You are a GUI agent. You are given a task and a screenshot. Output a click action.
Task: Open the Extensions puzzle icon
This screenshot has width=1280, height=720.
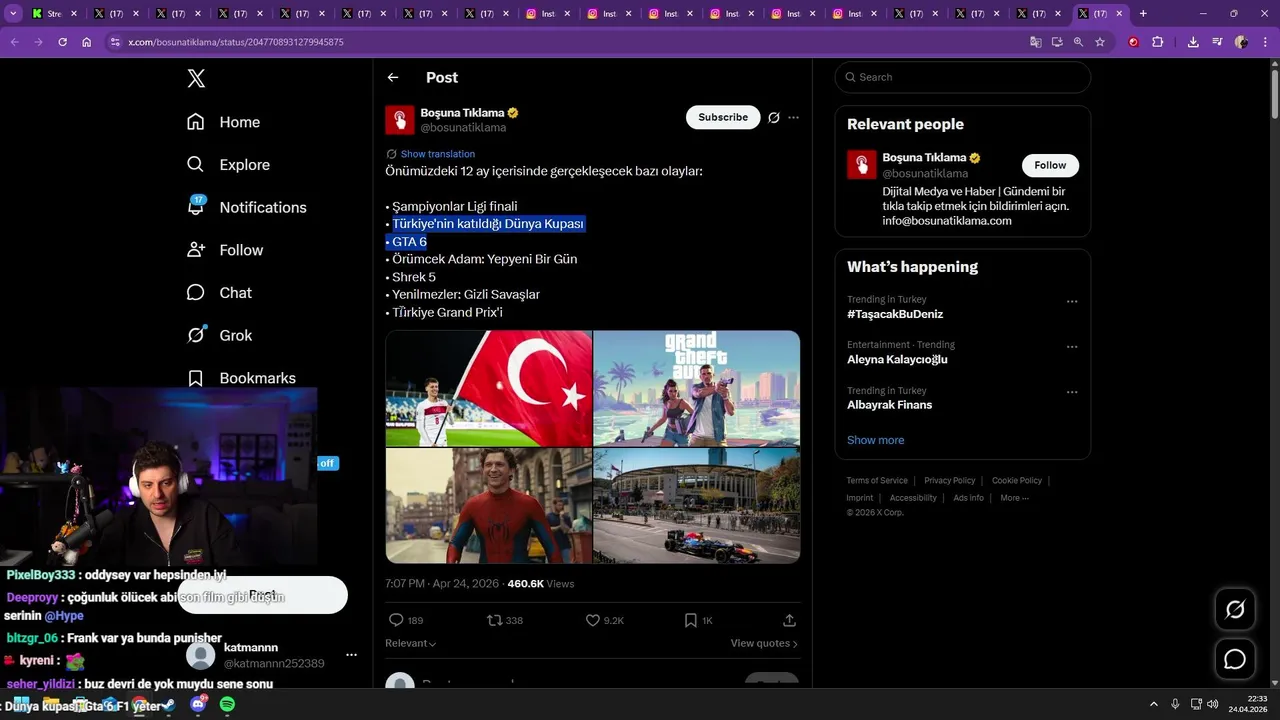pyautogui.click(x=1158, y=42)
